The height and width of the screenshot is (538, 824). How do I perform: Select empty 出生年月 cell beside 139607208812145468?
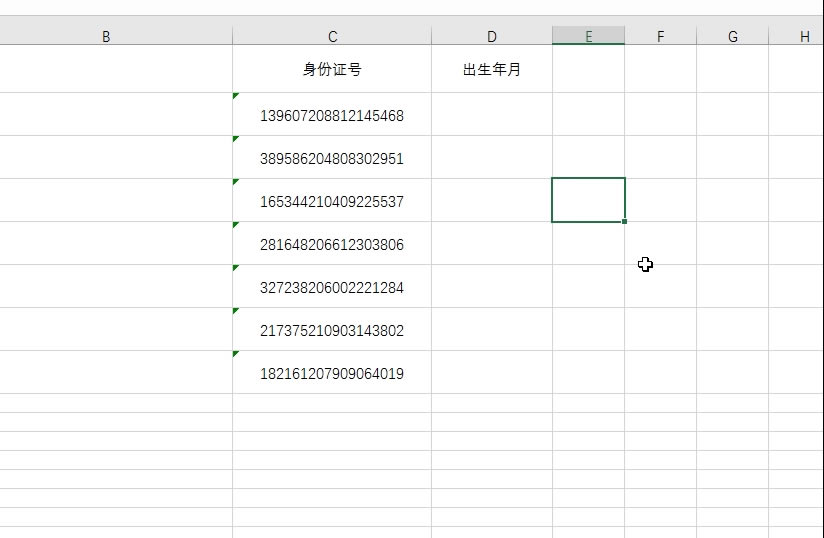[492, 116]
